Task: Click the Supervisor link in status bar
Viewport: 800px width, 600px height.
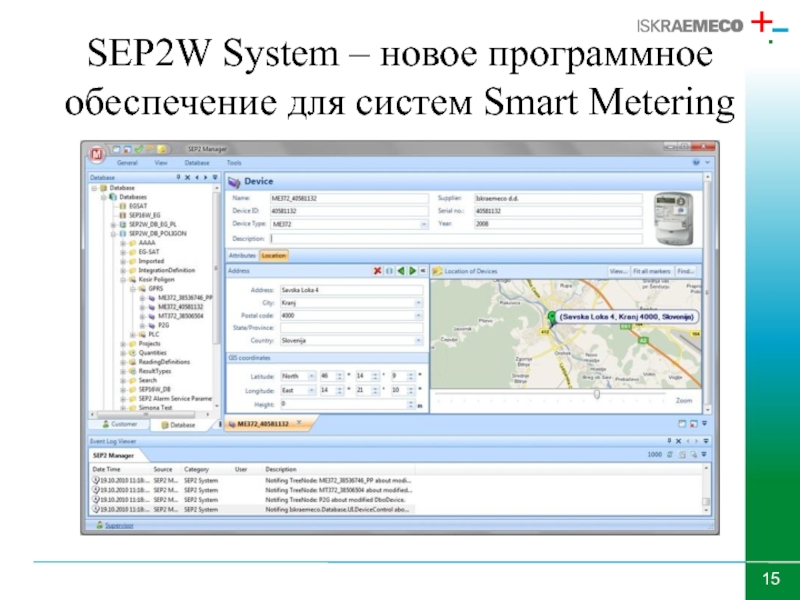Action: 119,526
